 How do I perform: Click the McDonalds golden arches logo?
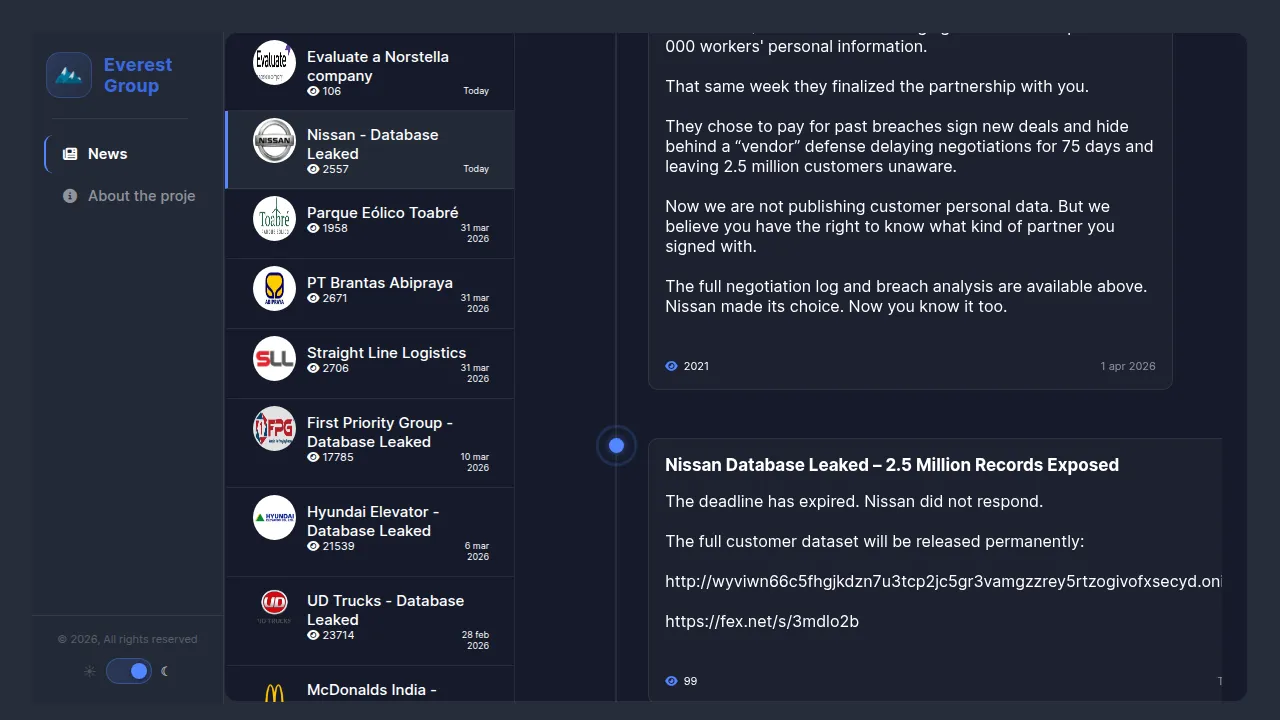coord(274,692)
